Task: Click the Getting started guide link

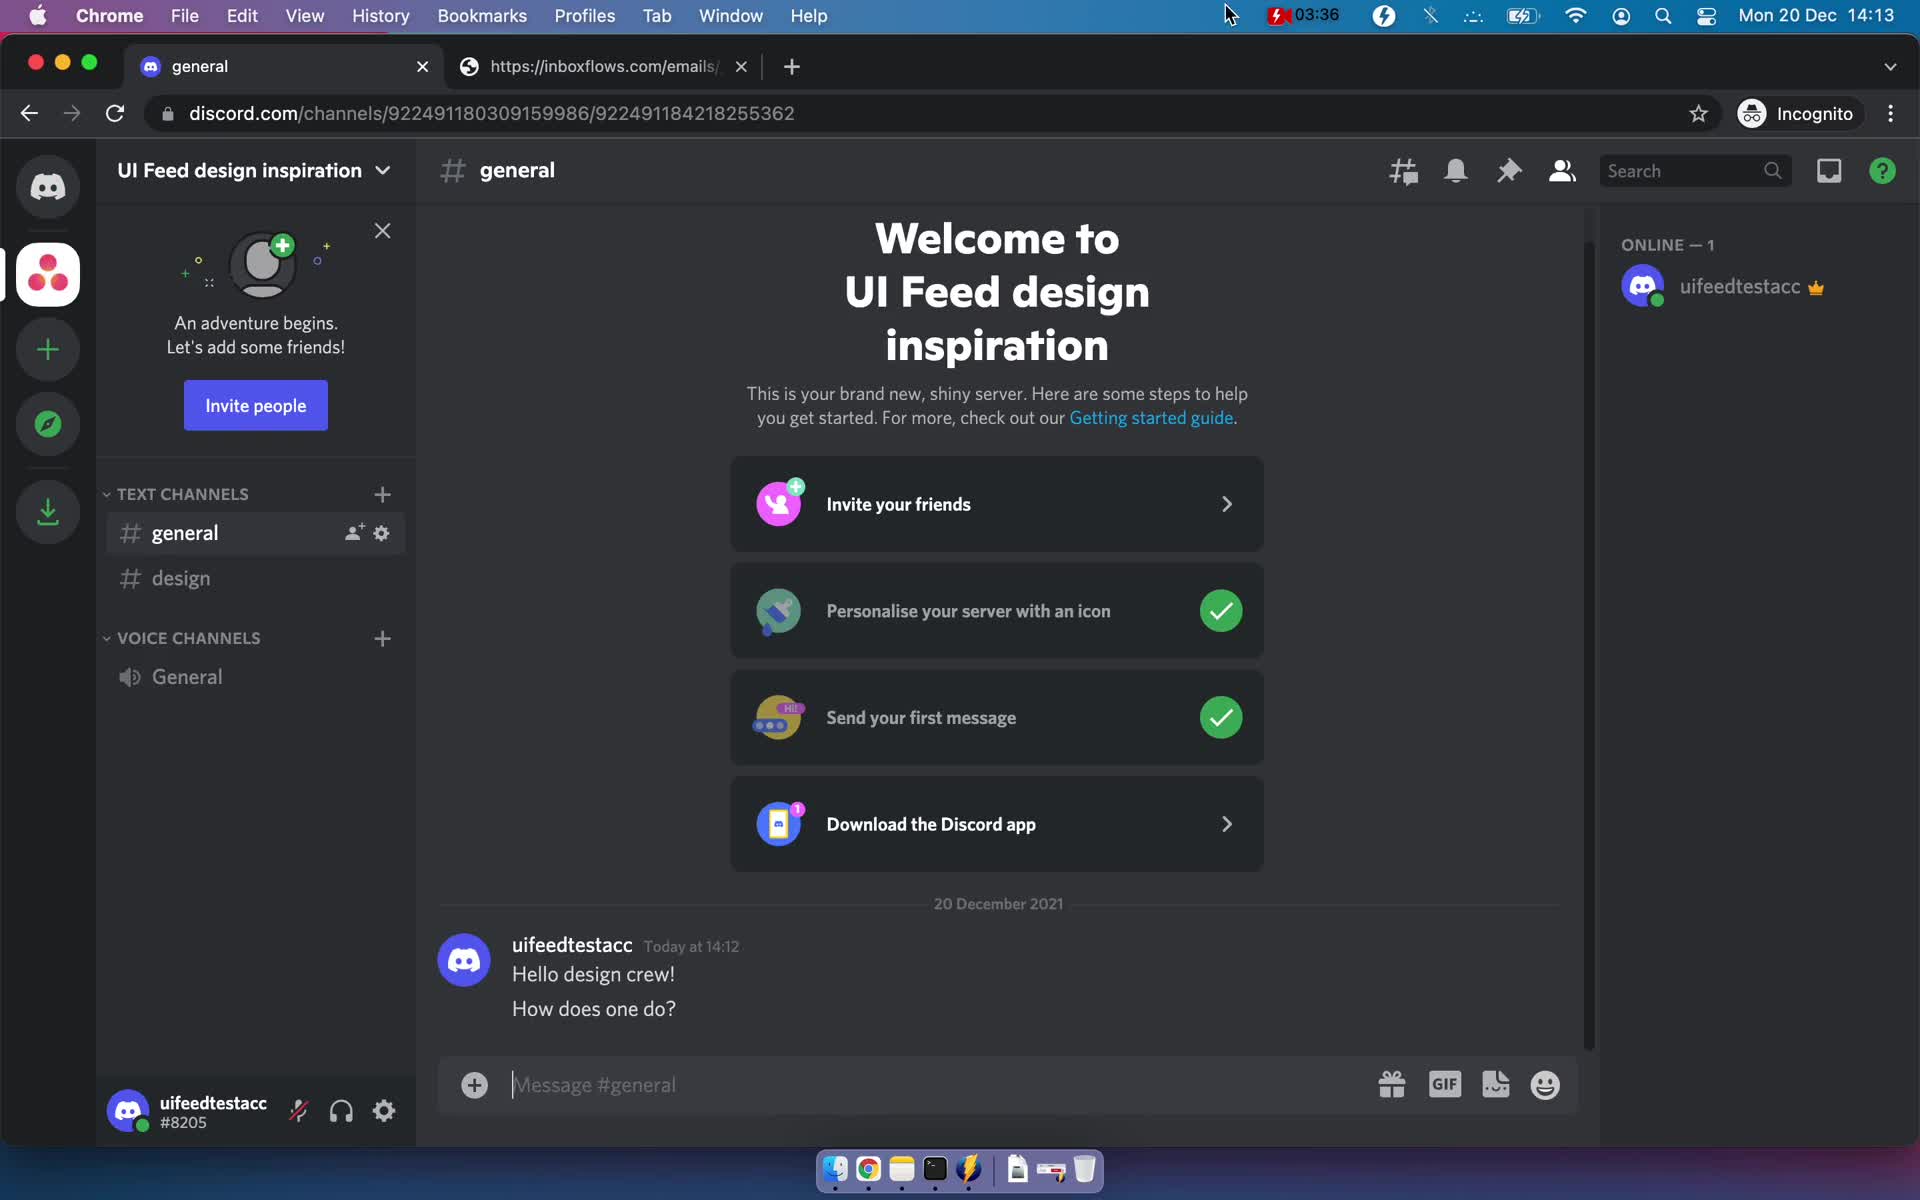Action: [1150, 419]
